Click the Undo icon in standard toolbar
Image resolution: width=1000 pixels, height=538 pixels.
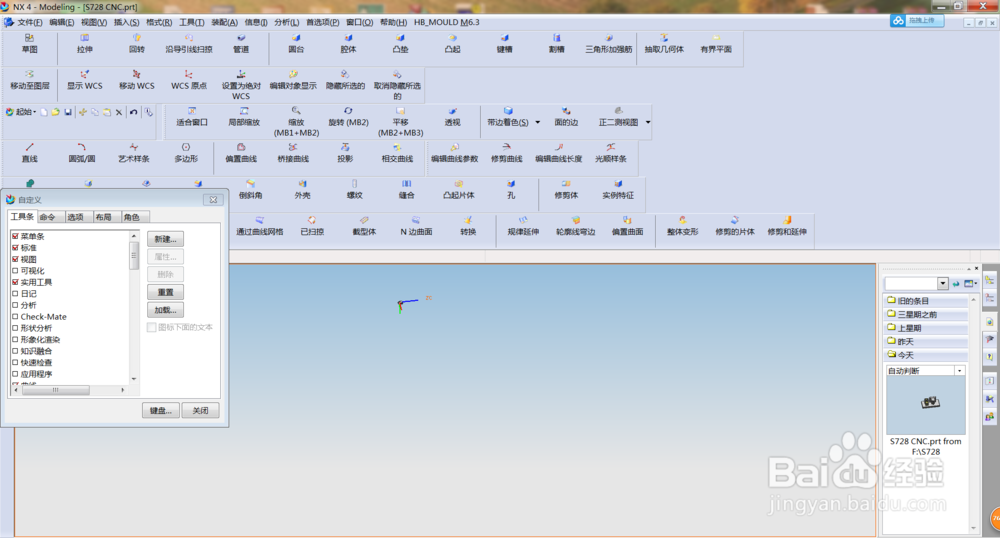(x=133, y=112)
